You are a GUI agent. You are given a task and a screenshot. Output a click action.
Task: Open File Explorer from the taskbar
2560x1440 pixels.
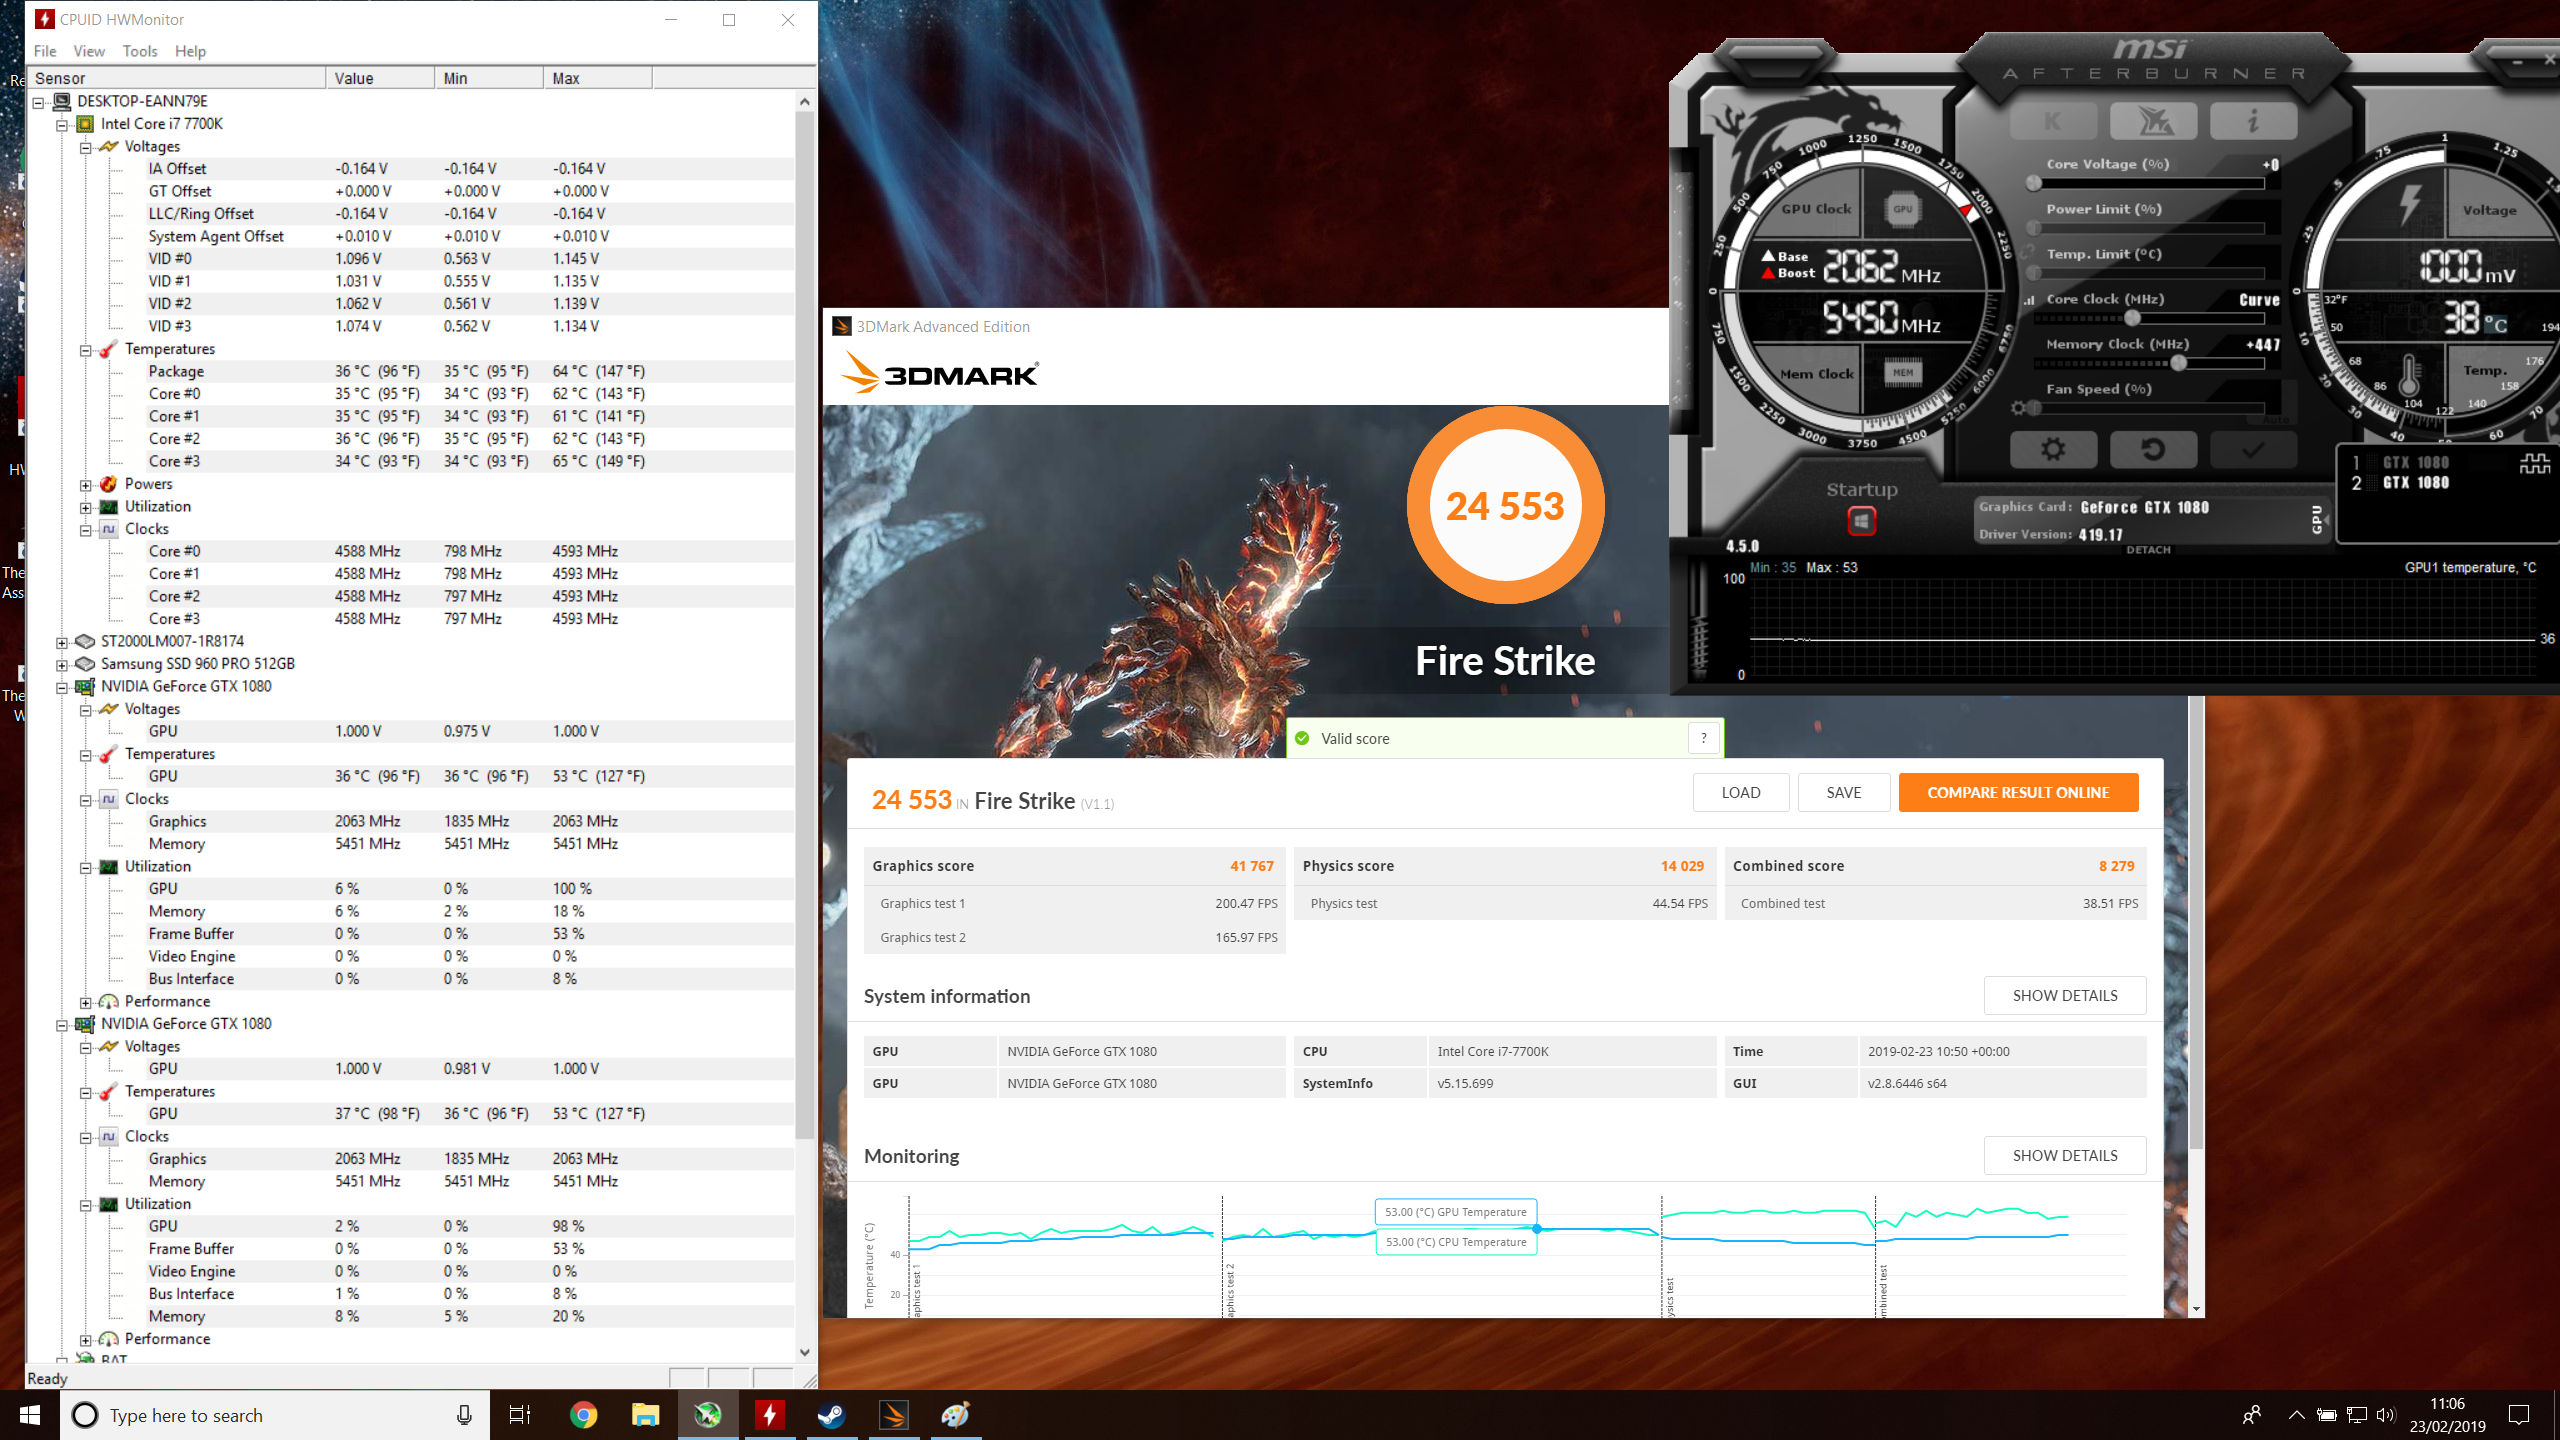tap(645, 1415)
